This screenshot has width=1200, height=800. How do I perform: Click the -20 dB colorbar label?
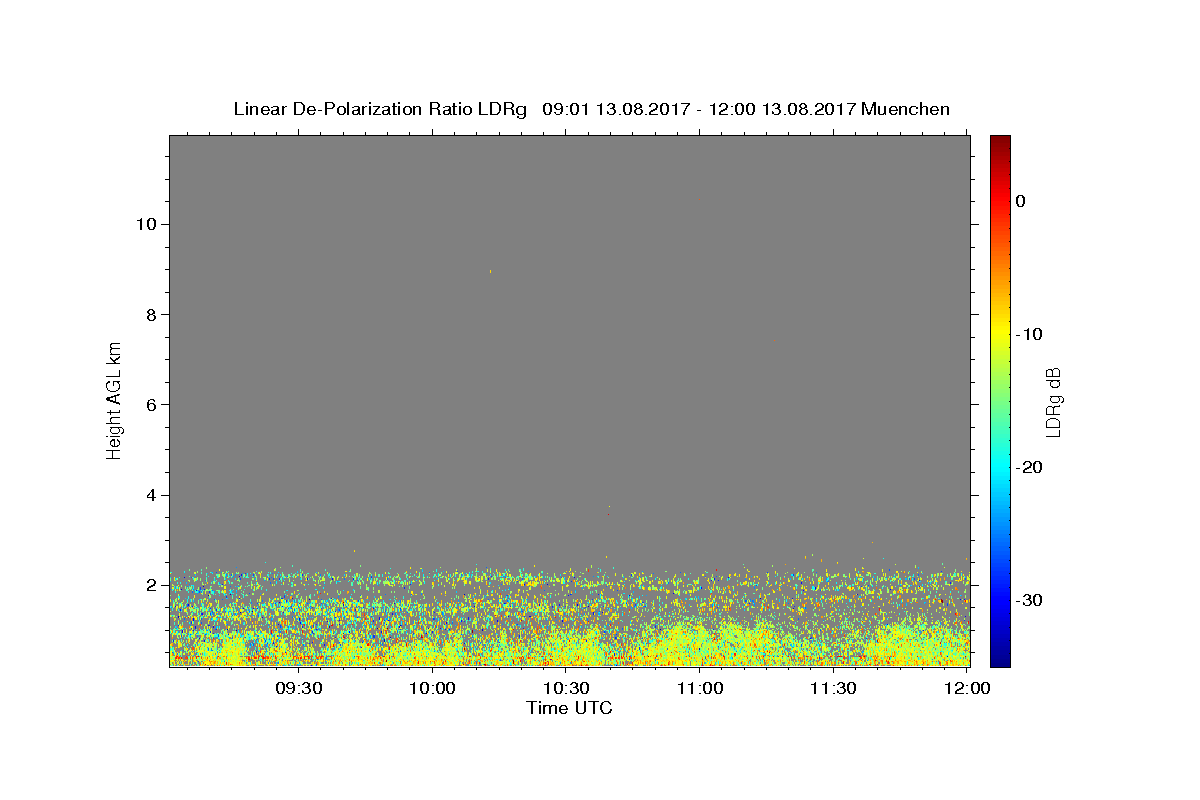(x=1029, y=467)
